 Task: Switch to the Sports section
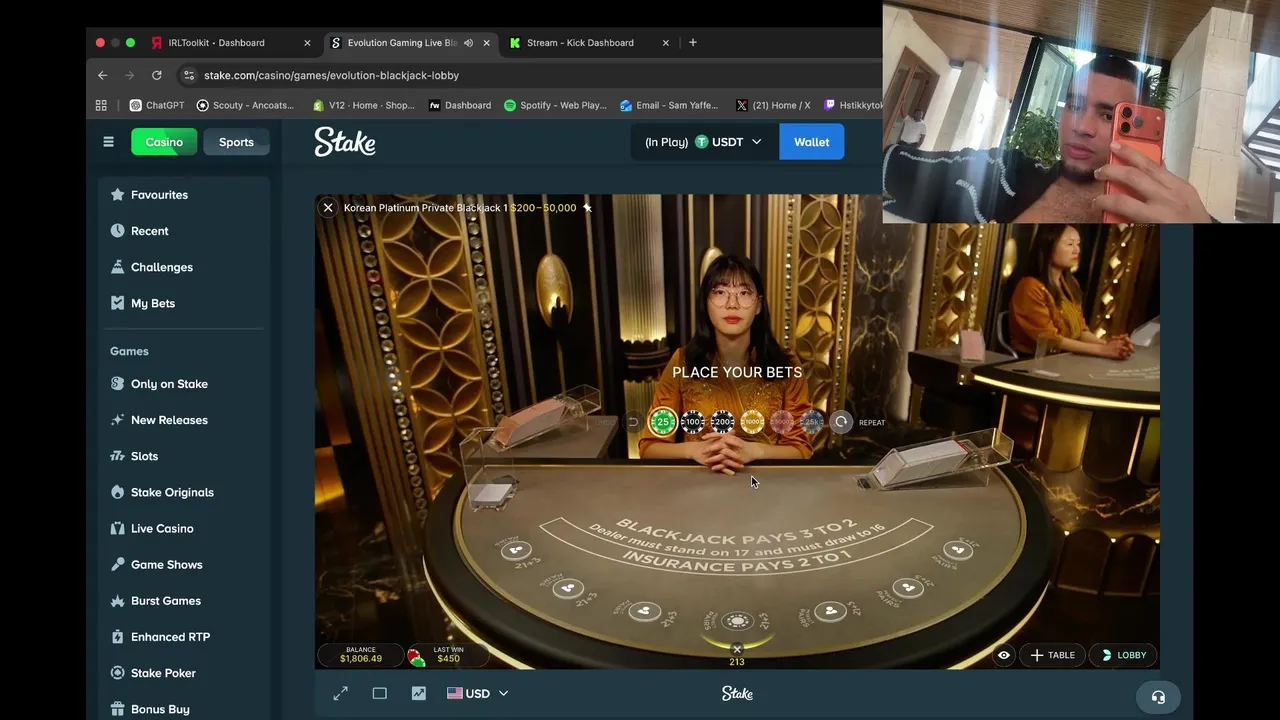coord(236,142)
